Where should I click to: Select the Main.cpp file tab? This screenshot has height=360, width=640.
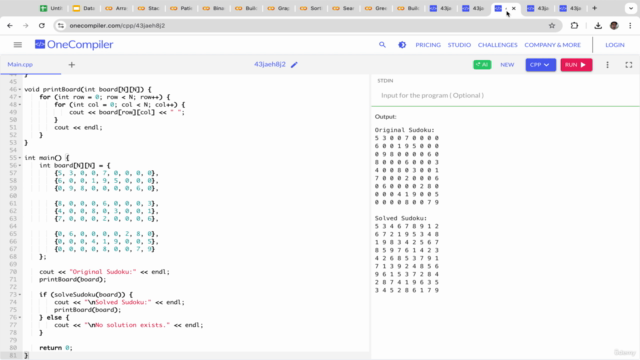pos(20,64)
